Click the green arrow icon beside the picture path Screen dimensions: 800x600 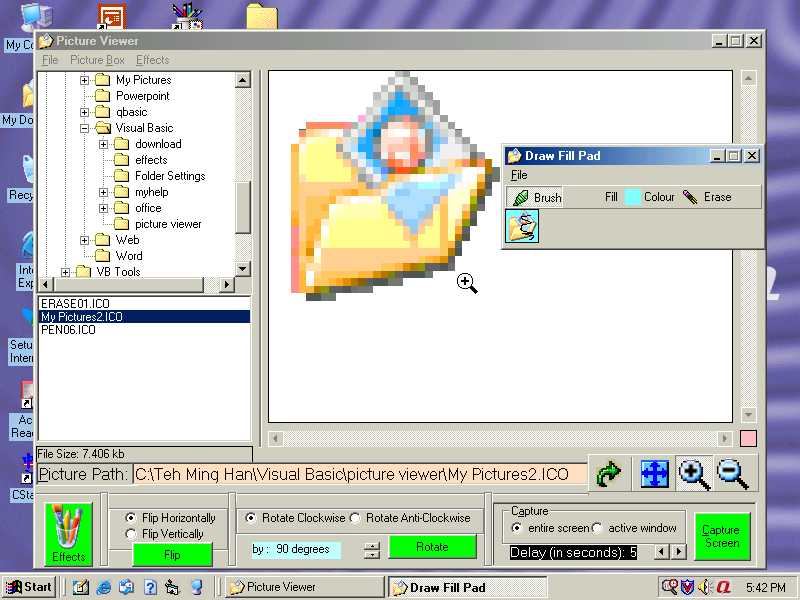[608, 473]
